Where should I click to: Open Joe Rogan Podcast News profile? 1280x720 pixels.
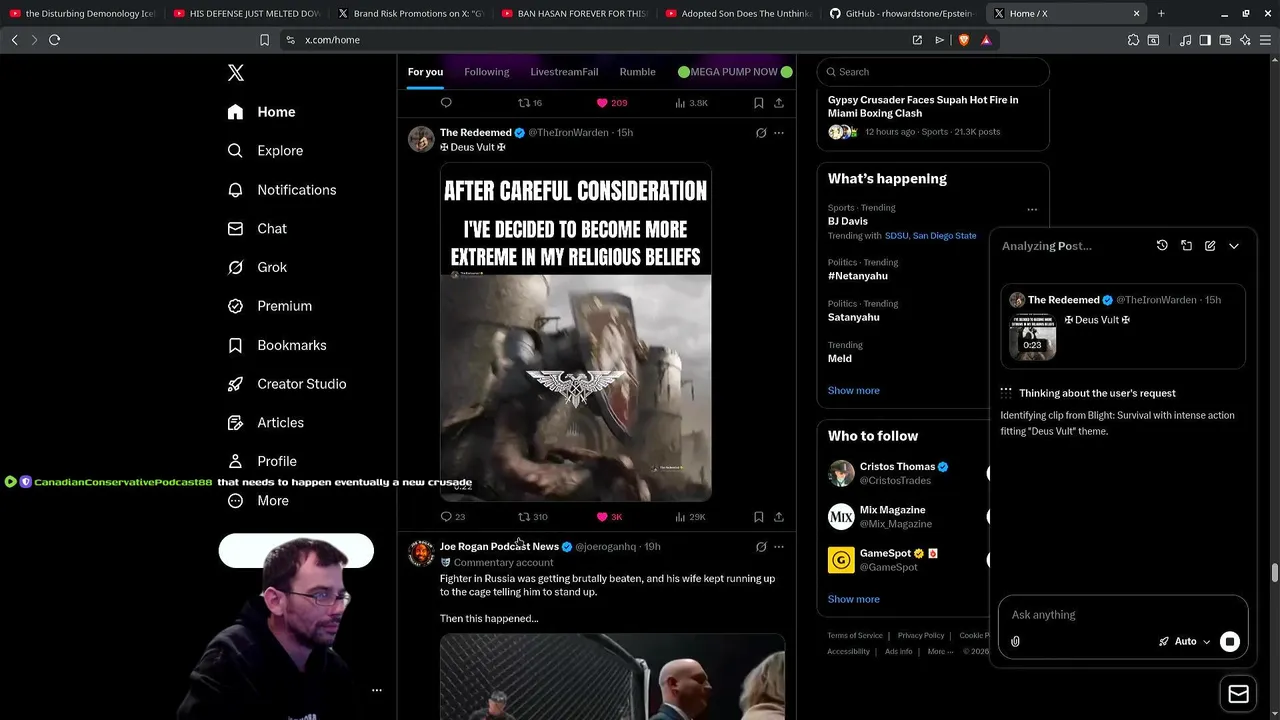click(x=499, y=547)
